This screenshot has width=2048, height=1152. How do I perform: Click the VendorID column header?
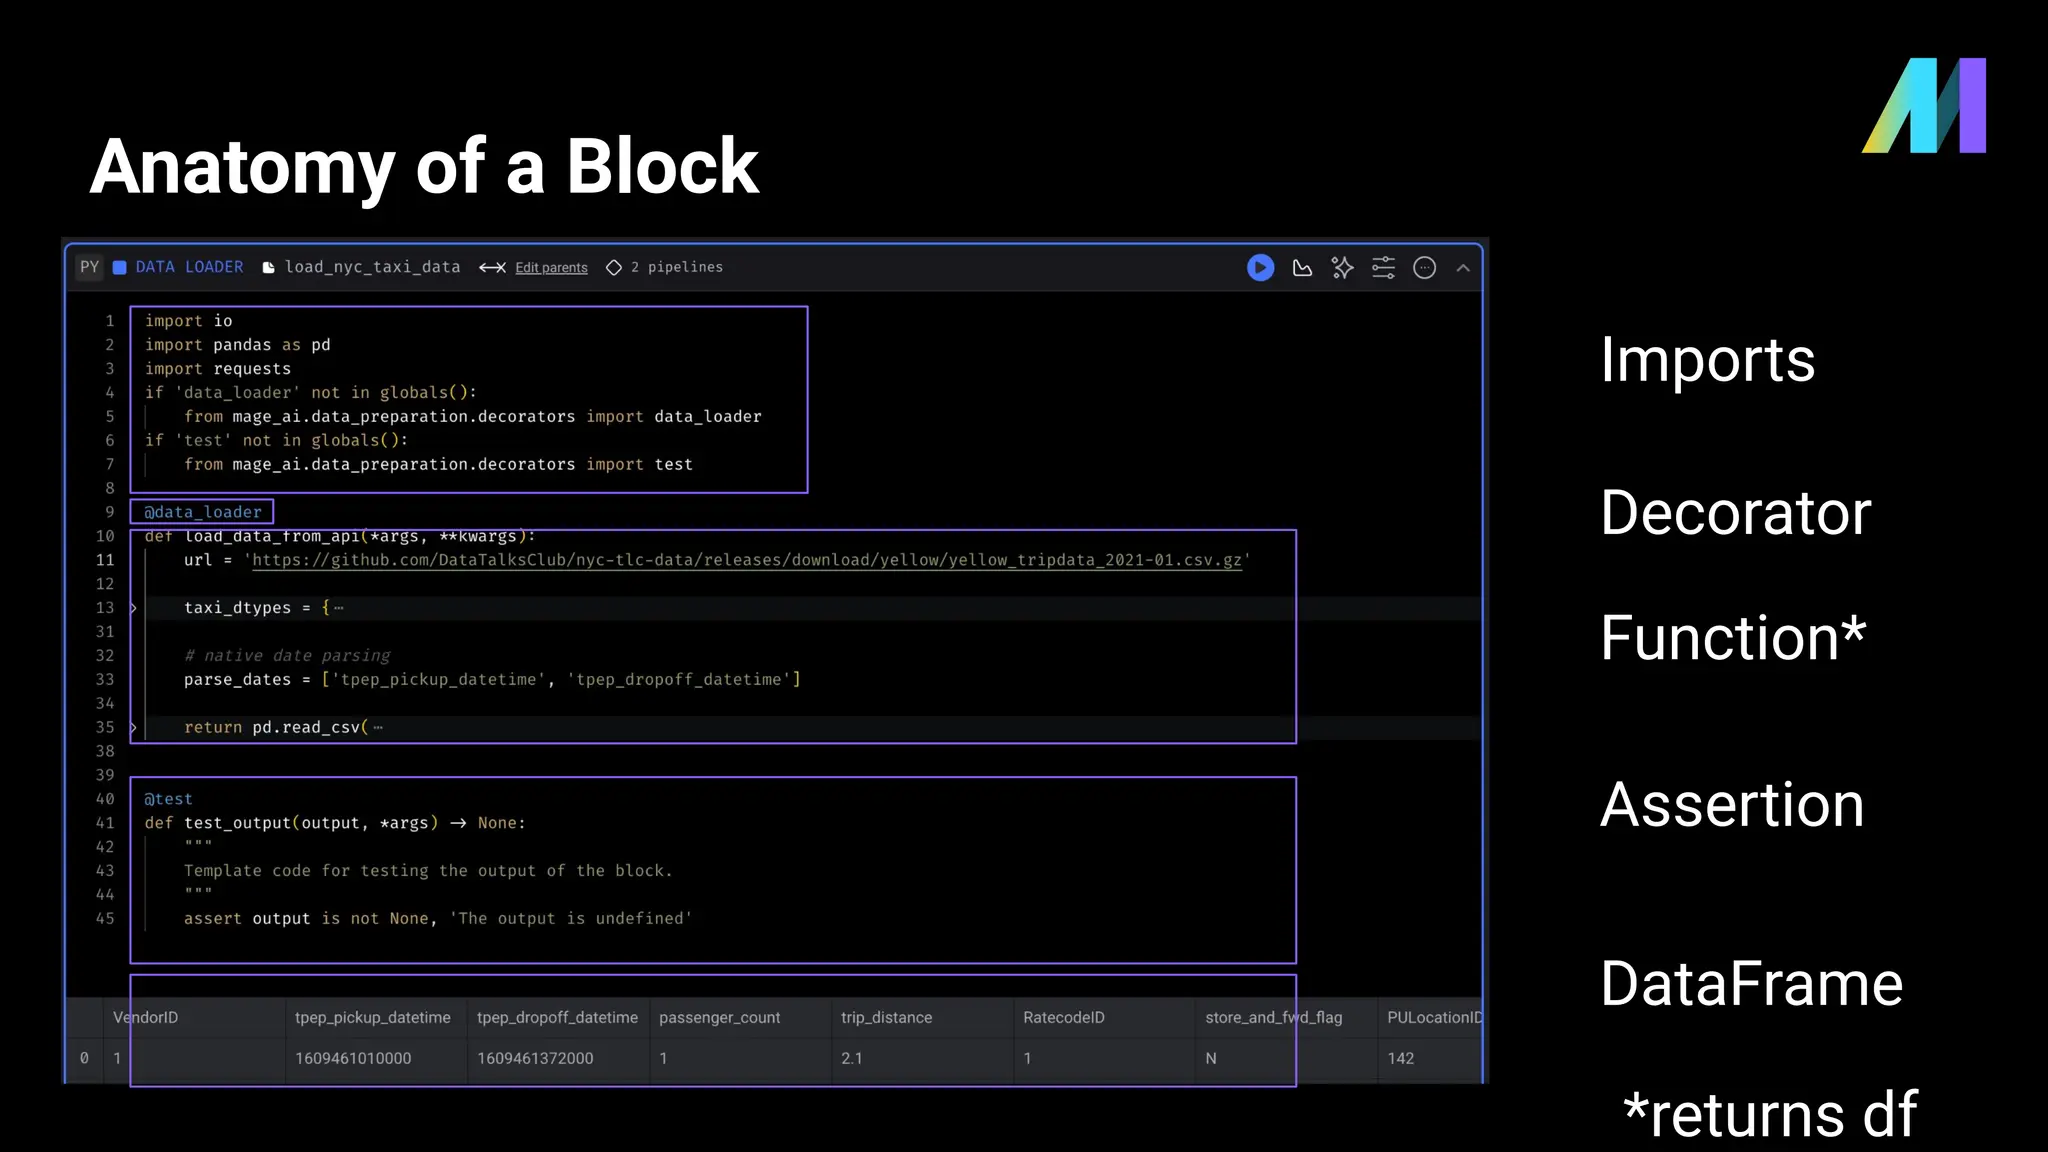point(146,1017)
